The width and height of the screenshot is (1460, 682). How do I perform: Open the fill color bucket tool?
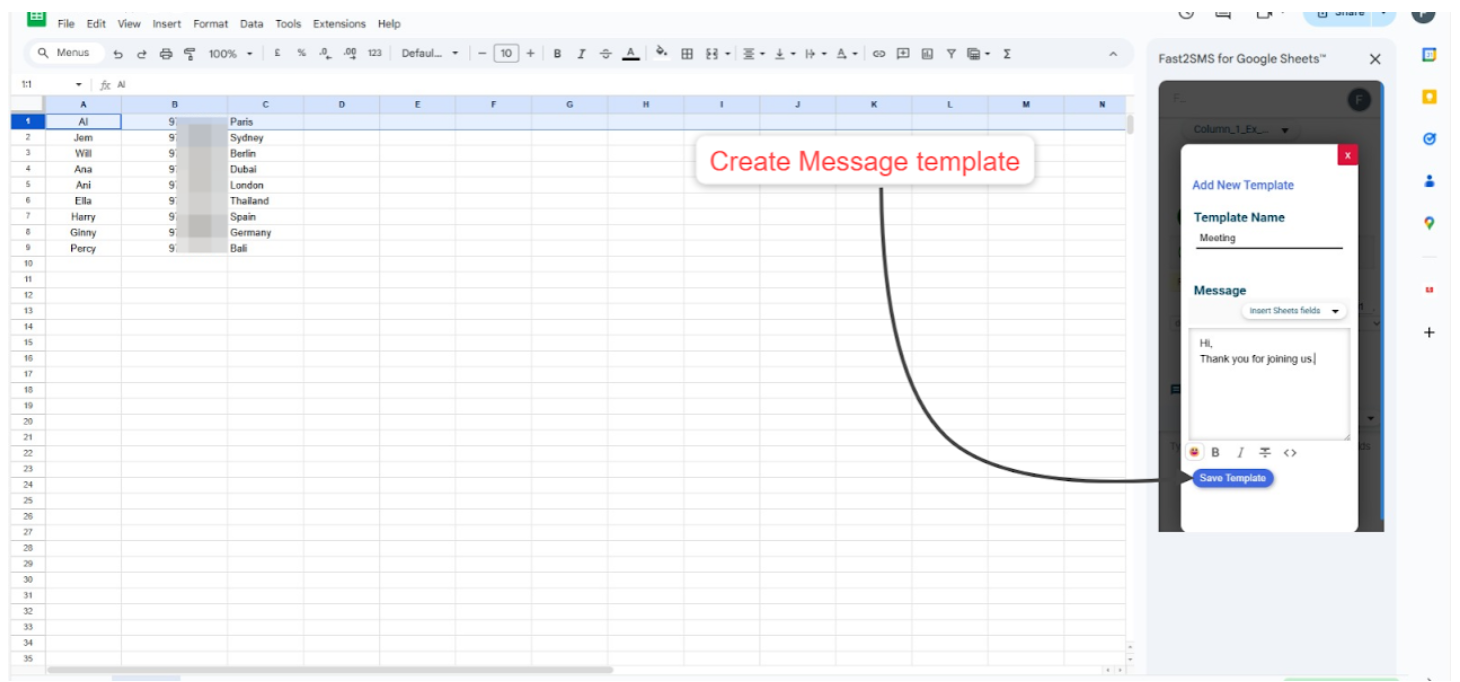tap(661, 53)
